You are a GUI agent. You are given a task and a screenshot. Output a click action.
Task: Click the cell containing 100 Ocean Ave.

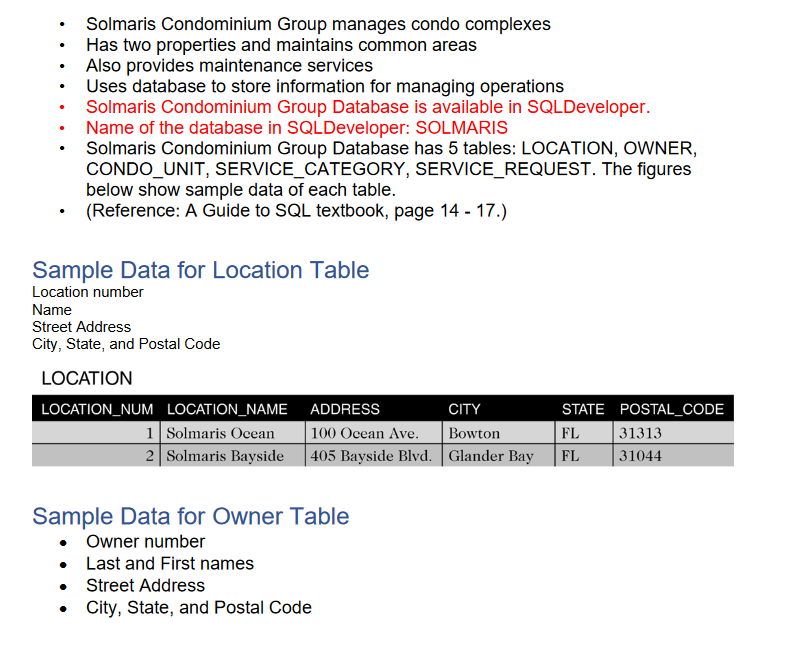pos(367,433)
